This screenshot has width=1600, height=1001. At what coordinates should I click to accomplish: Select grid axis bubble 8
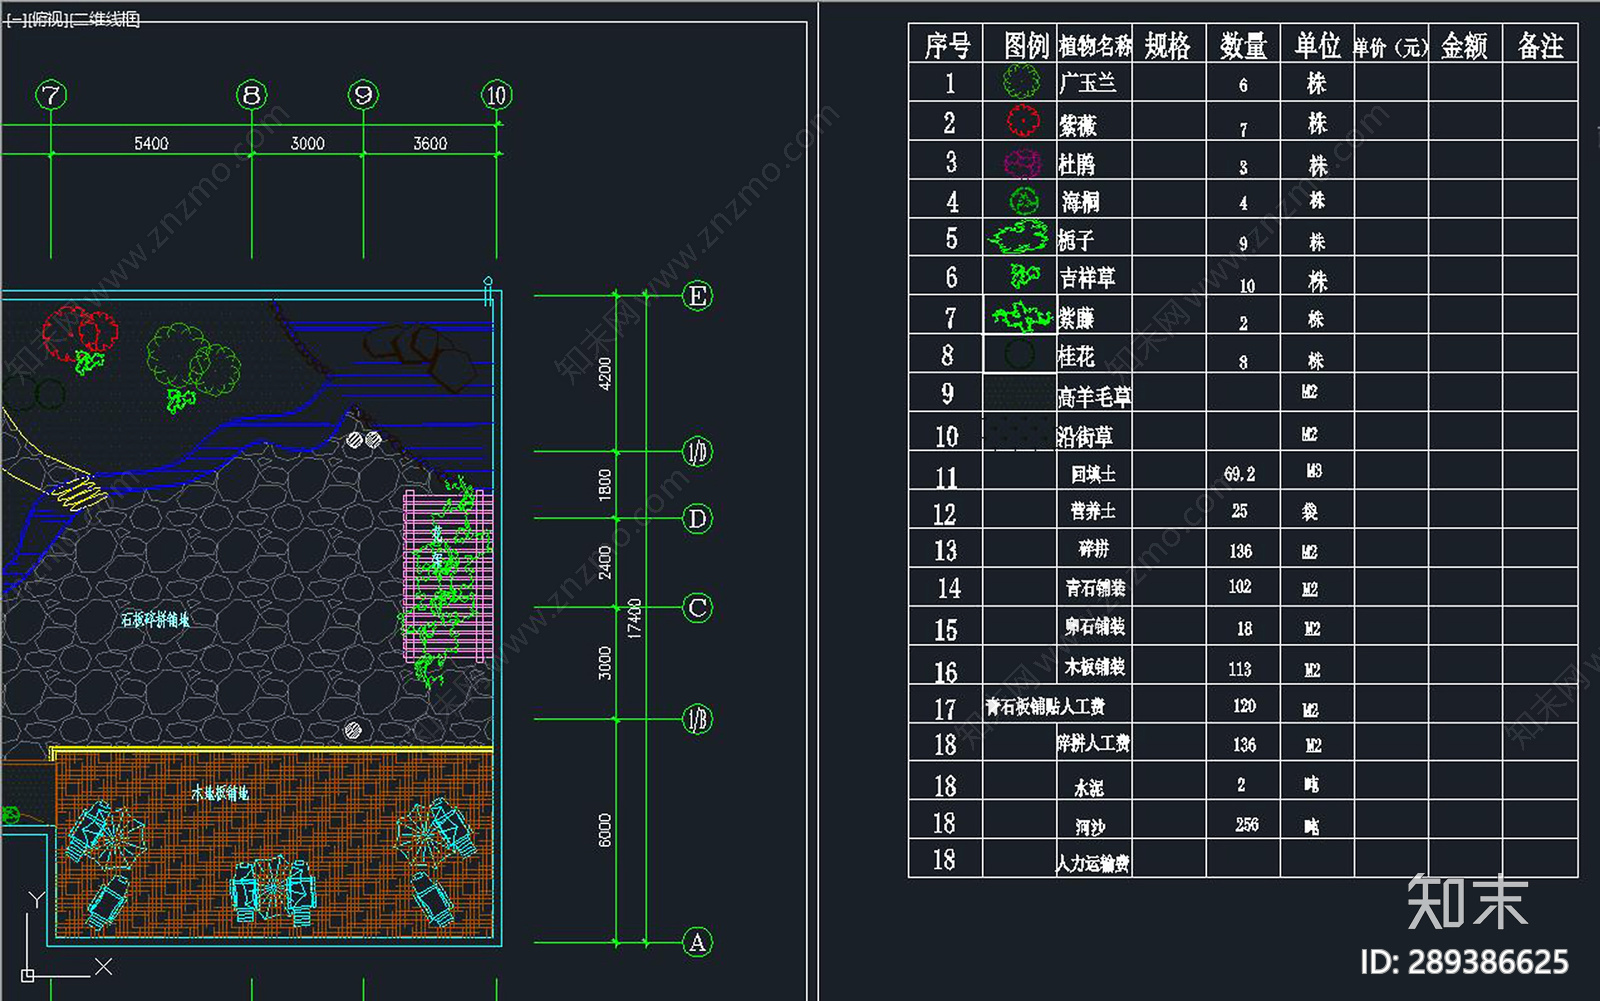(x=252, y=95)
